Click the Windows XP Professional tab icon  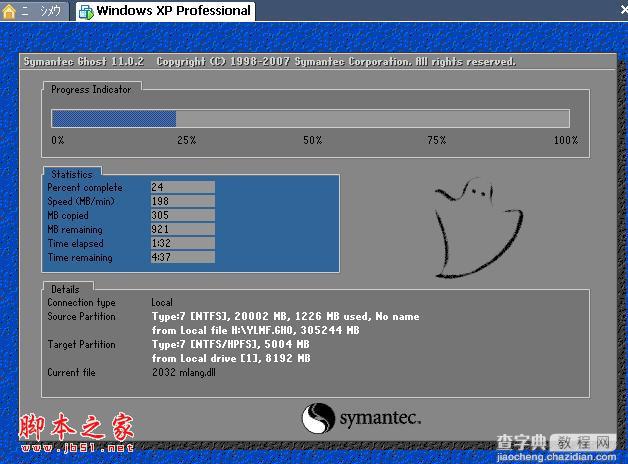point(86,12)
